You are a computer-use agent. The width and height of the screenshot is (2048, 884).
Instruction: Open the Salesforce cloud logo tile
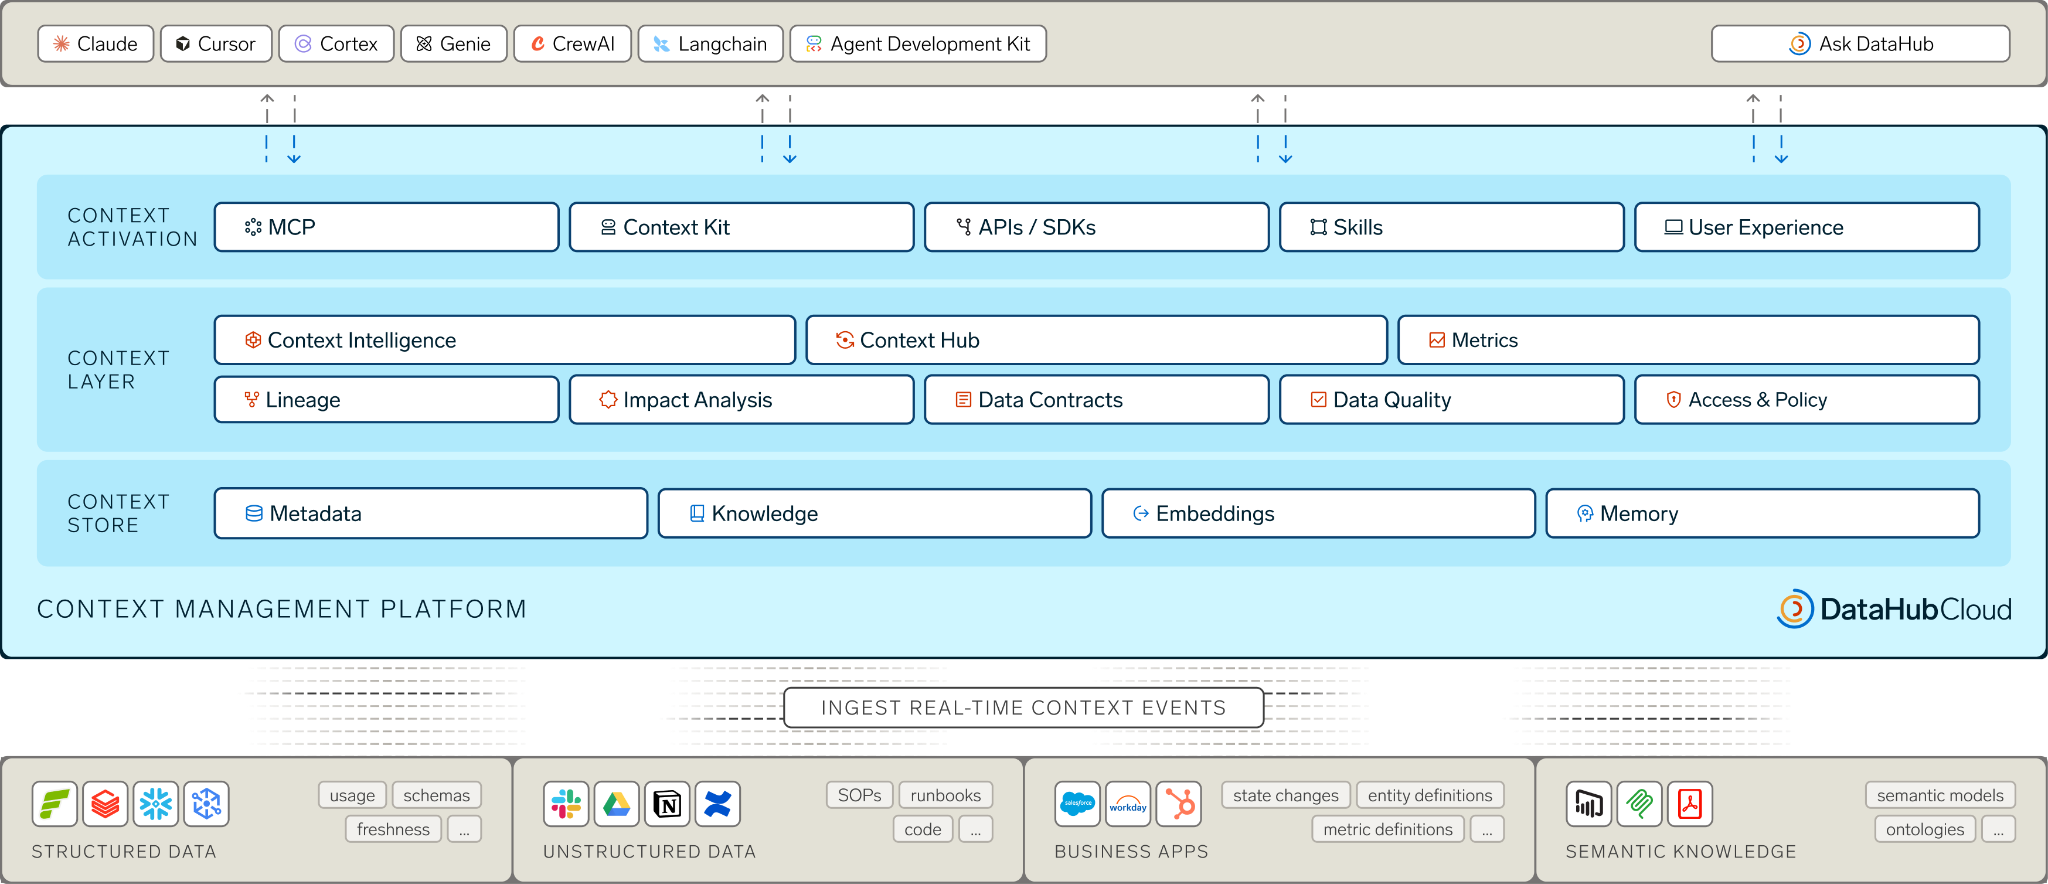1078,804
